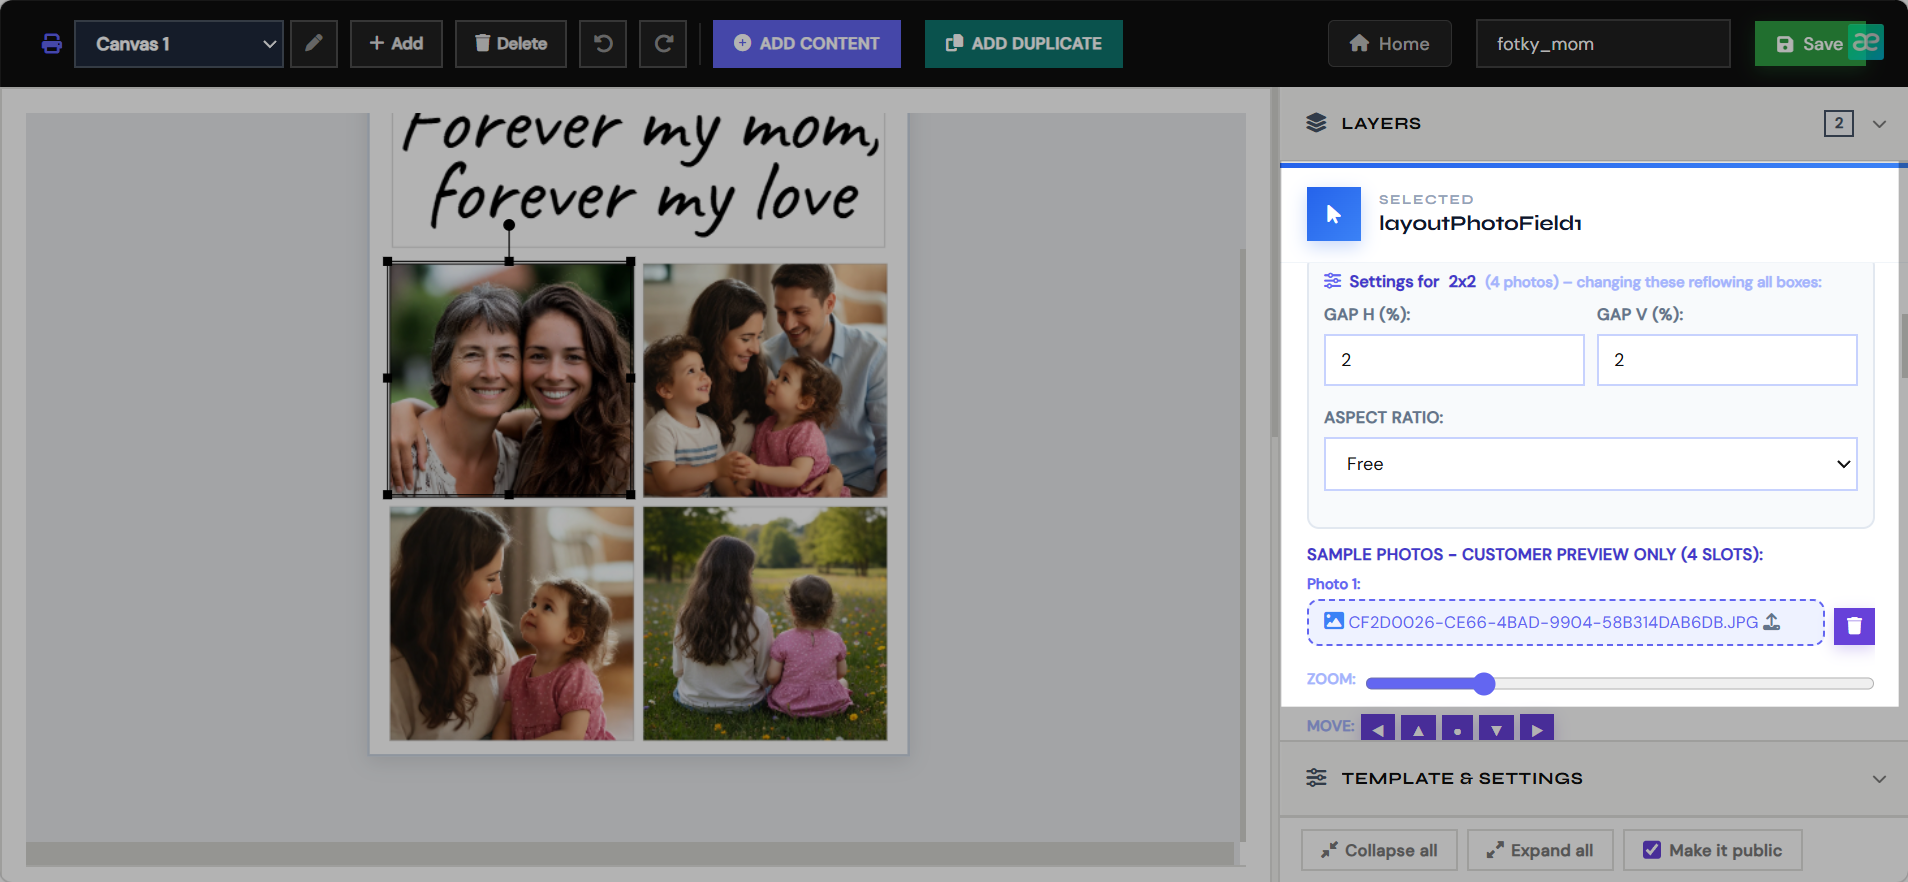This screenshot has height=882, width=1908.
Task: Select the bottom-right meadow photo on canvas
Action: coord(765,623)
